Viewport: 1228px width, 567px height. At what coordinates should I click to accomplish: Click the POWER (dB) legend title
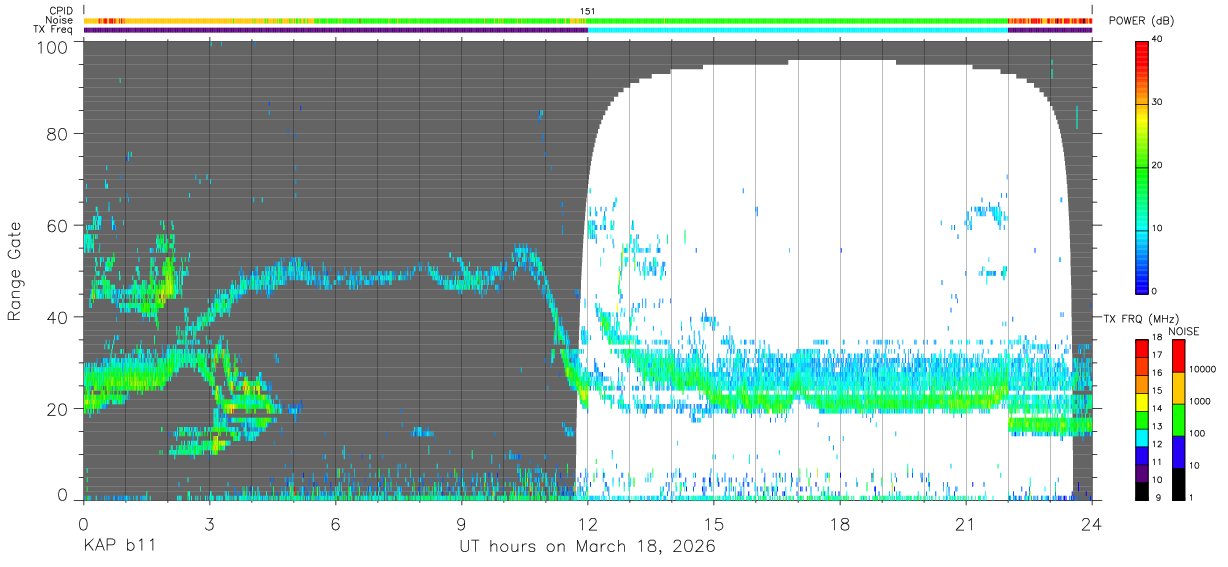click(1142, 21)
